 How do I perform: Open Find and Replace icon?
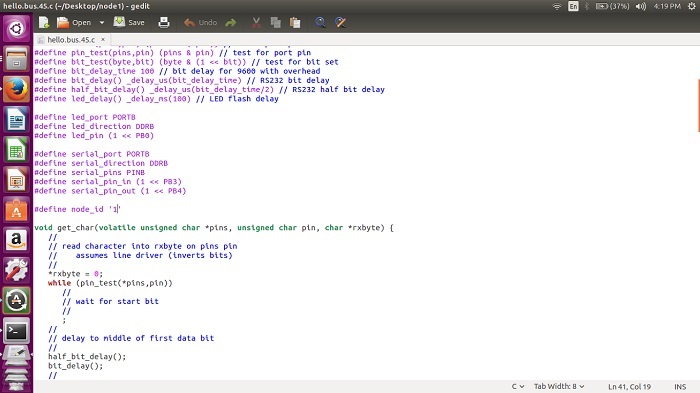click(340, 22)
